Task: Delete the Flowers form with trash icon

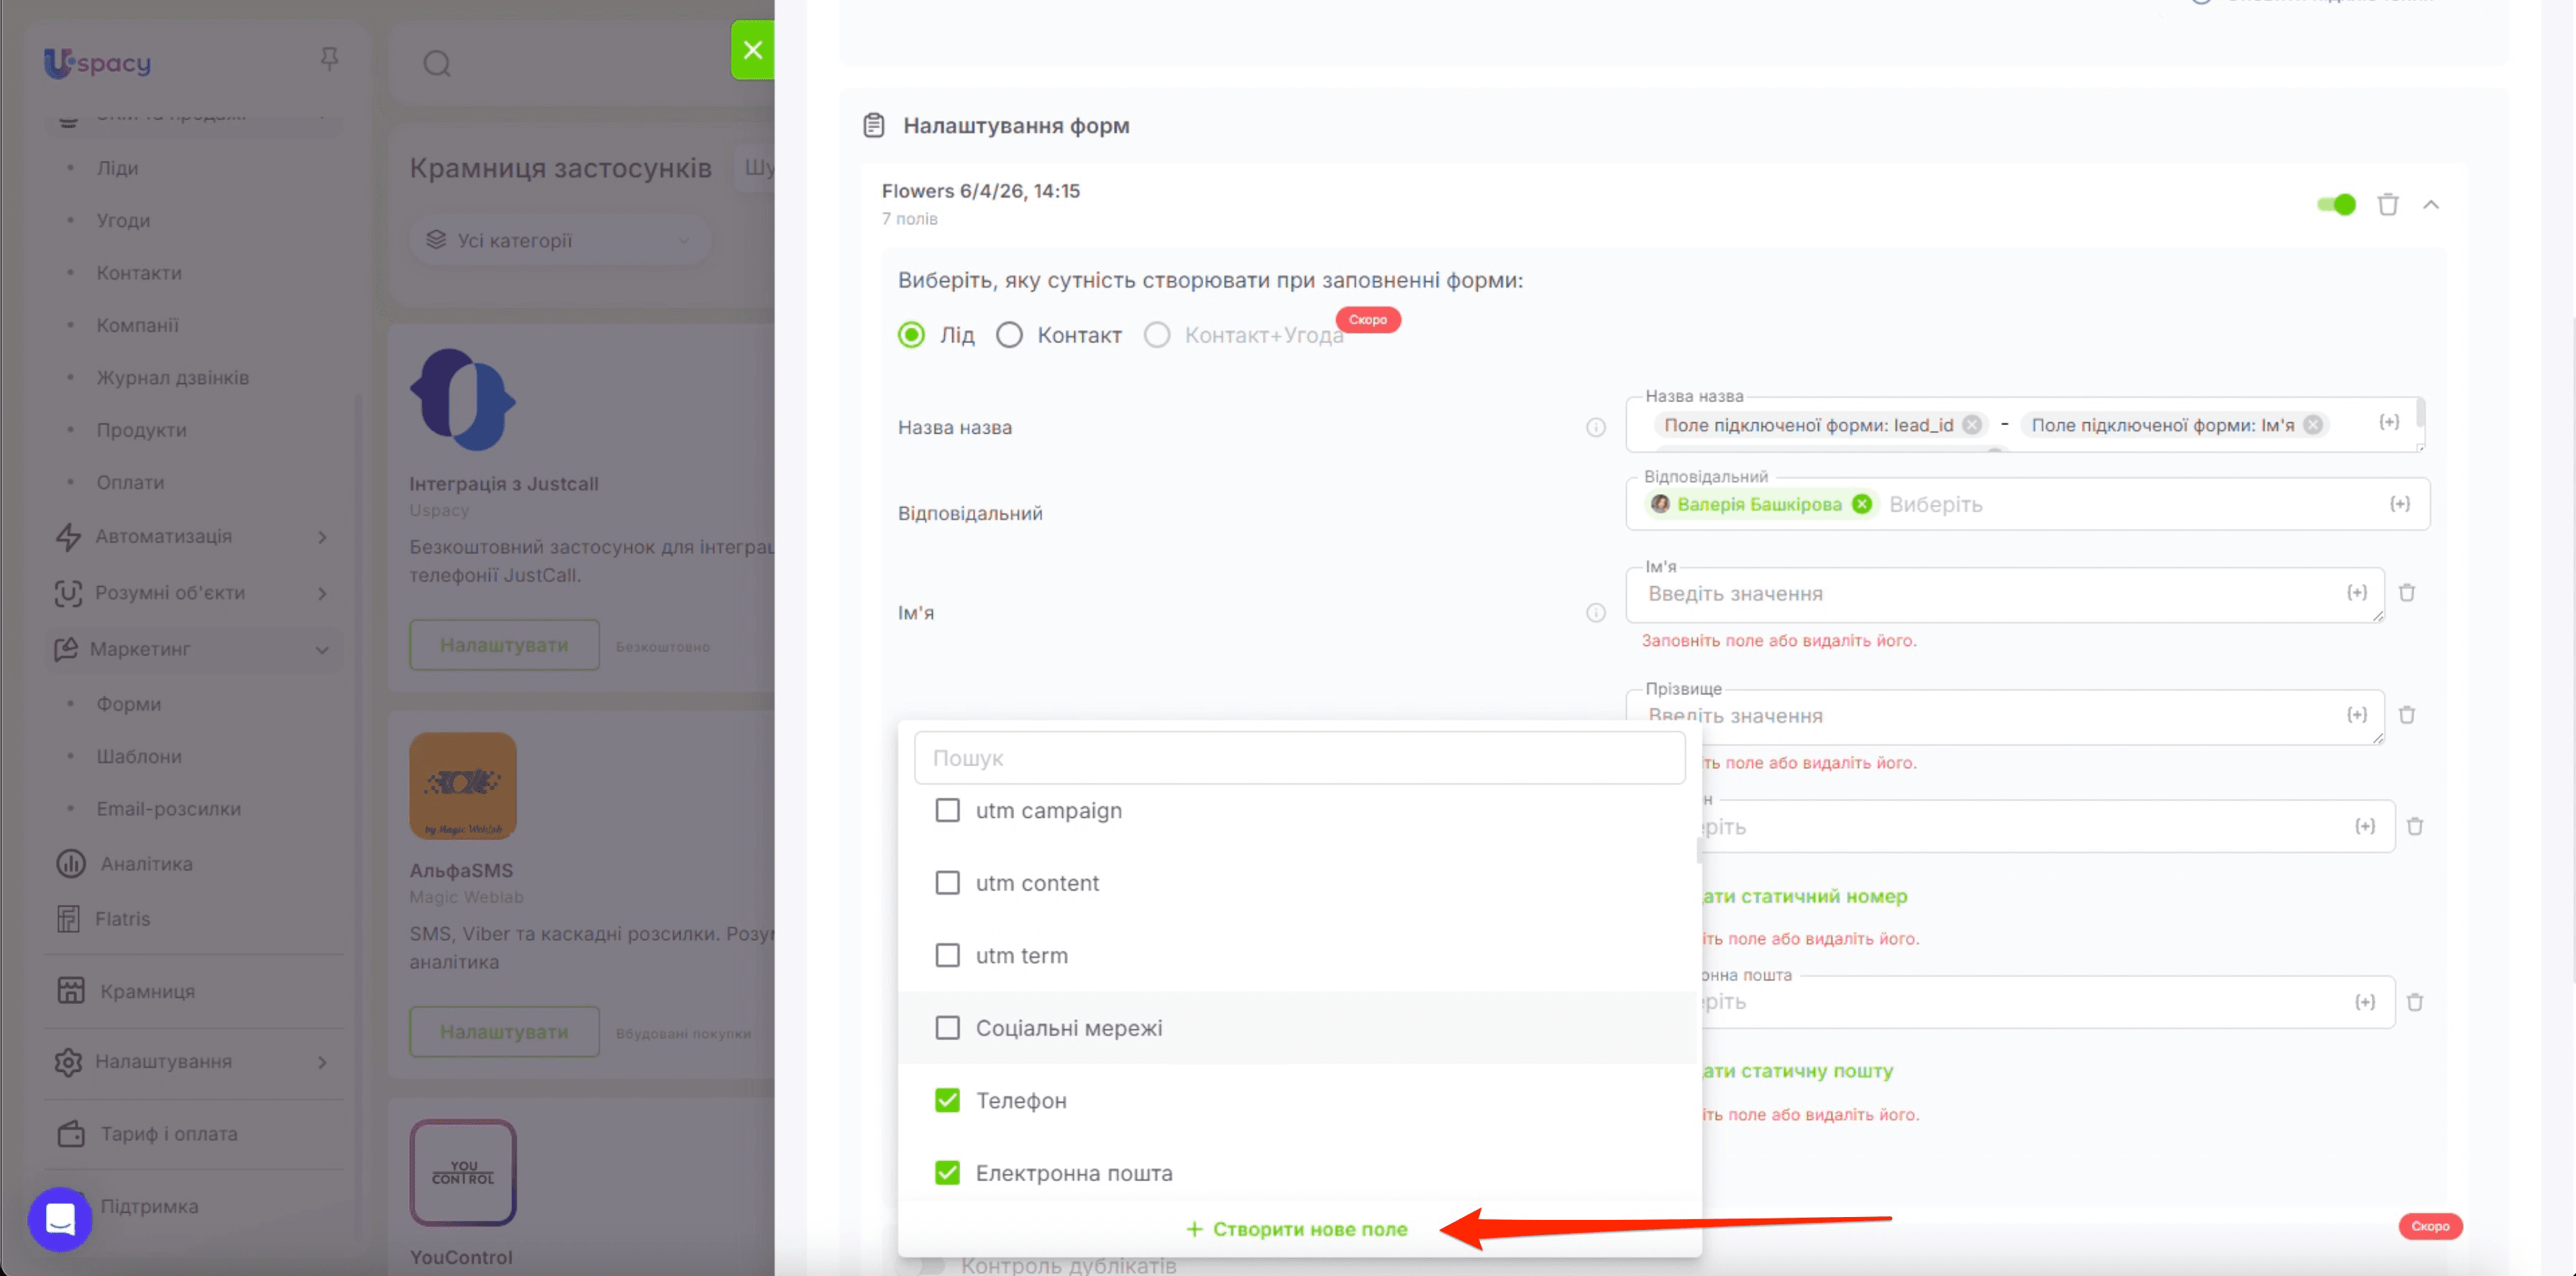Action: pos(2387,205)
